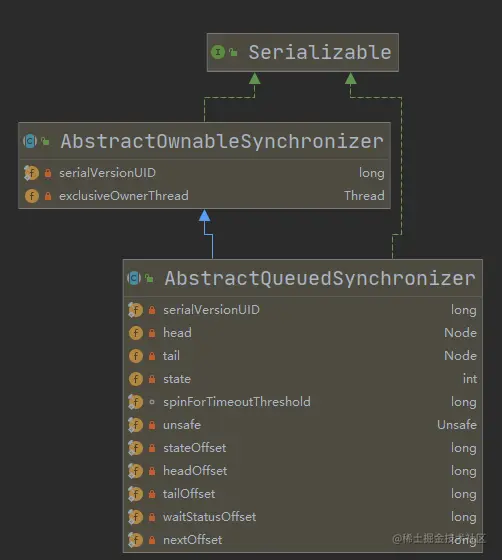Select the tail field name
This screenshot has width=502, height=560.
coord(171,356)
